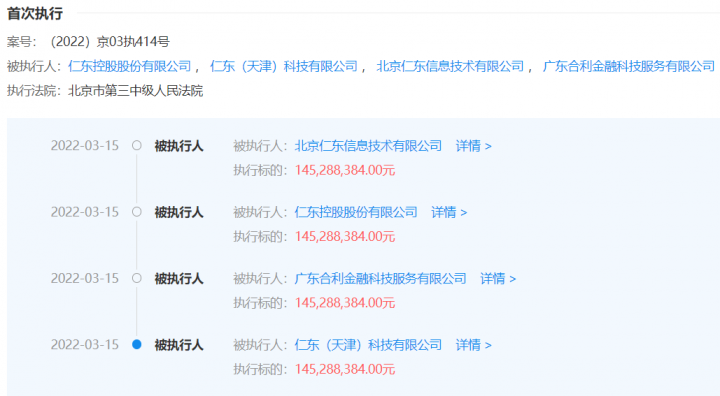Click date 2022-03-15 beside 仁东（天津）科技有限公司
The width and height of the screenshot is (720, 396).
(x=84, y=345)
